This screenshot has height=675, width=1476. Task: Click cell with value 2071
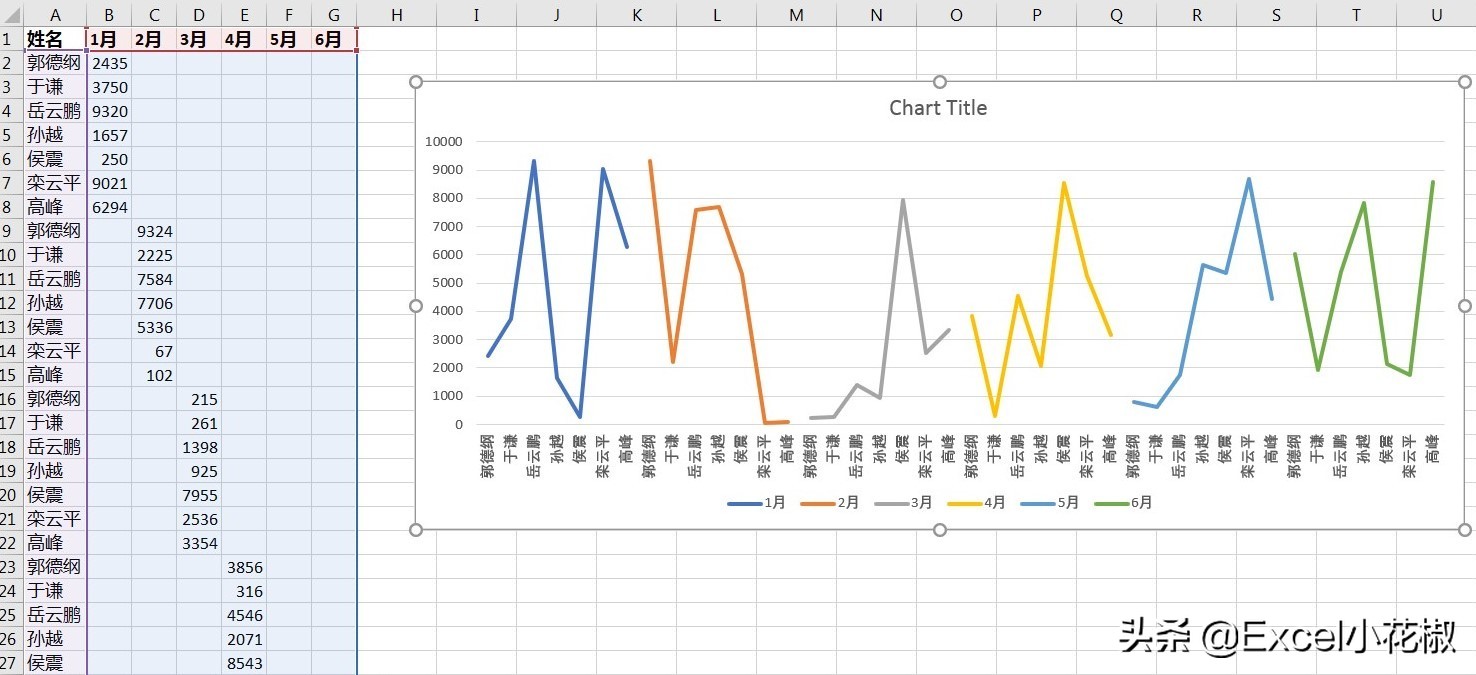[x=244, y=639]
